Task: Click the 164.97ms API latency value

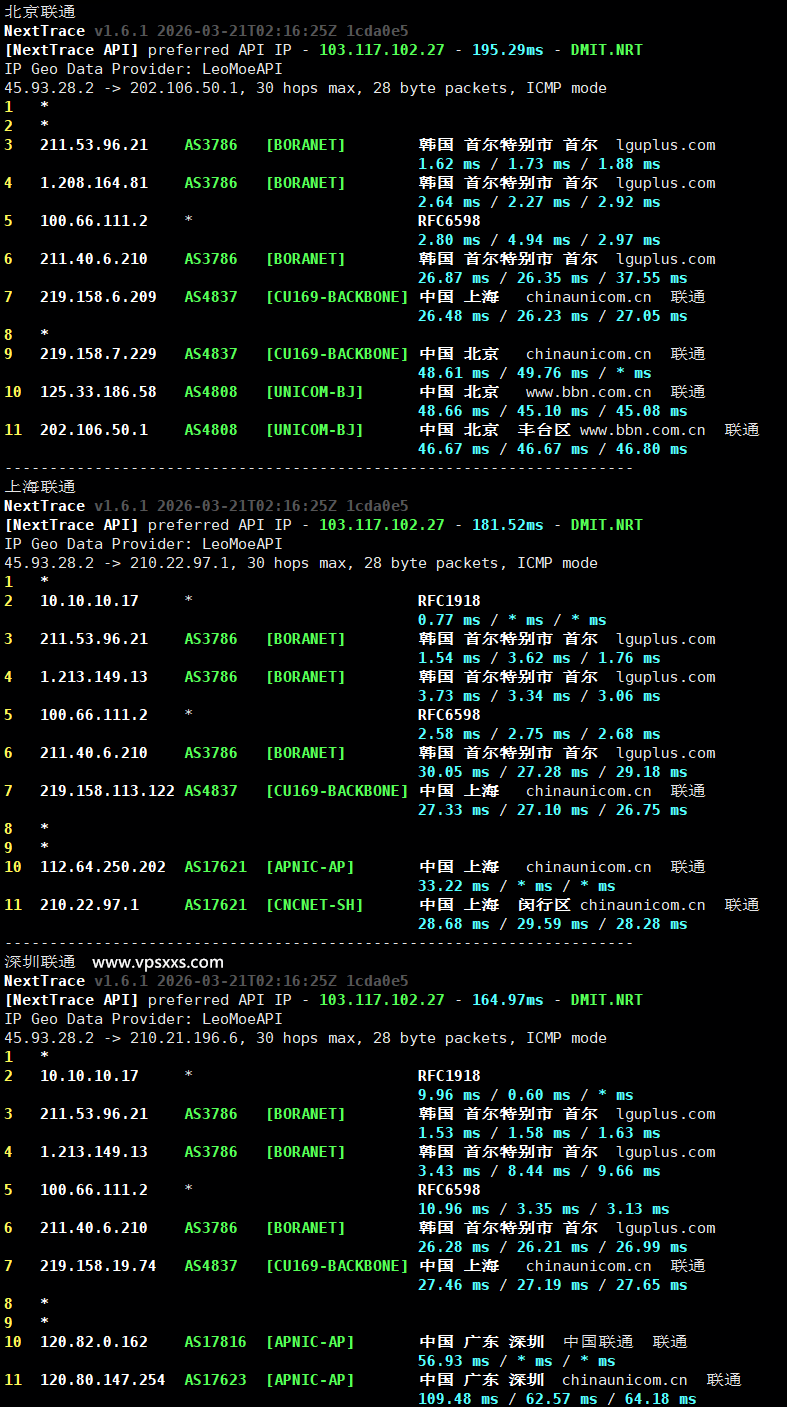Action: click(x=508, y=1000)
